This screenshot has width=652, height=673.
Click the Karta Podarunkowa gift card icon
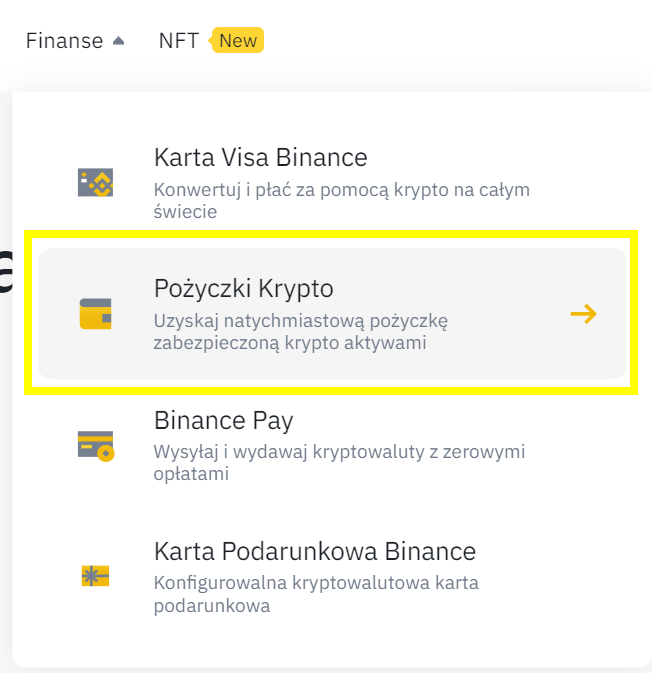tap(96, 576)
